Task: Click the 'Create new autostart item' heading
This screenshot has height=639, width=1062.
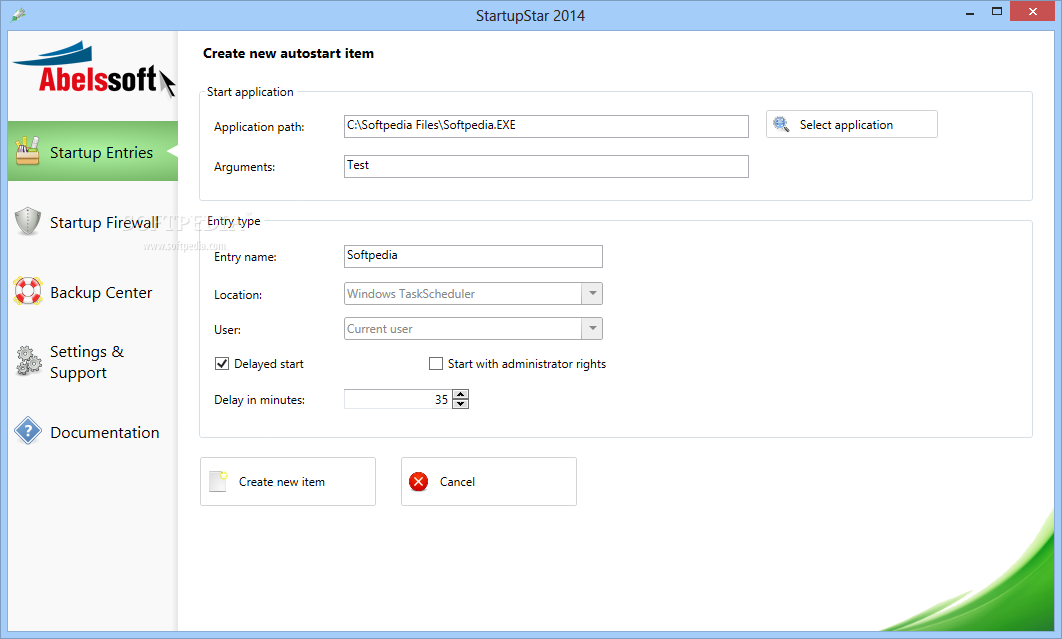Action: pos(288,54)
